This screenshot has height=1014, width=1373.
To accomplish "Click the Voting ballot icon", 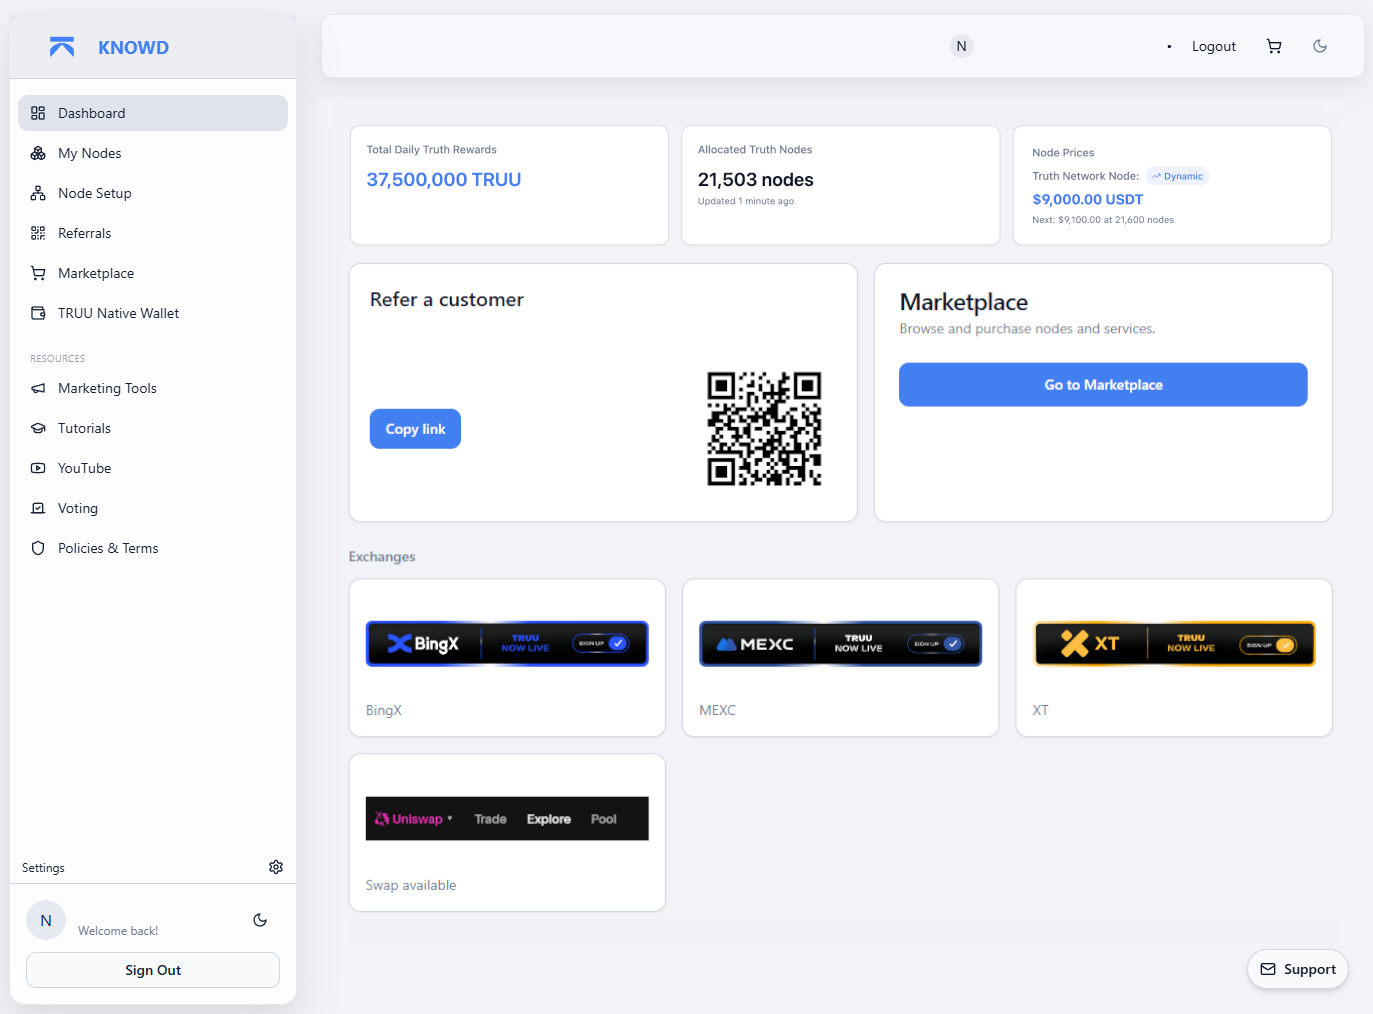I will click(x=38, y=508).
